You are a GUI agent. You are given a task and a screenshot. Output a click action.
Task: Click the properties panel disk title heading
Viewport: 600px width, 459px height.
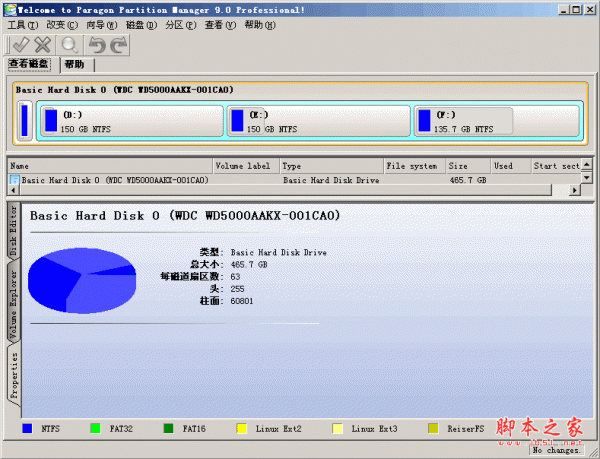[185, 216]
